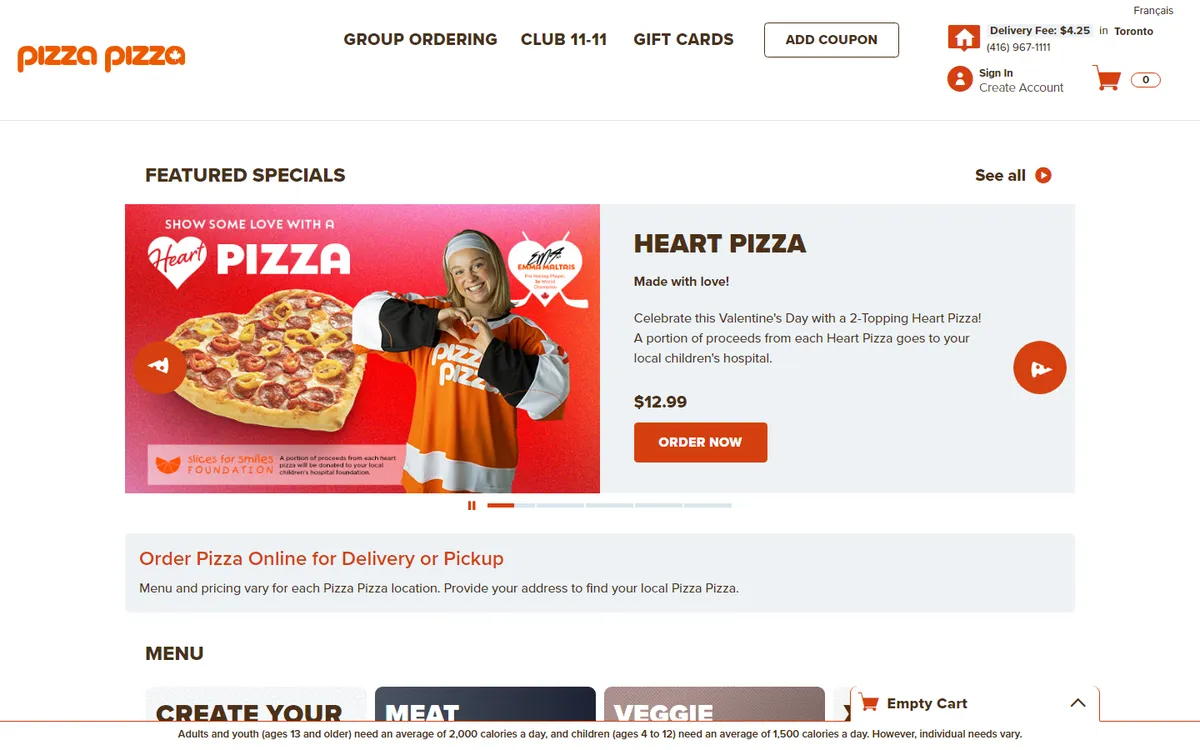Click the Add Coupon button
The width and height of the screenshot is (1200, 750).
pos(832,40)
